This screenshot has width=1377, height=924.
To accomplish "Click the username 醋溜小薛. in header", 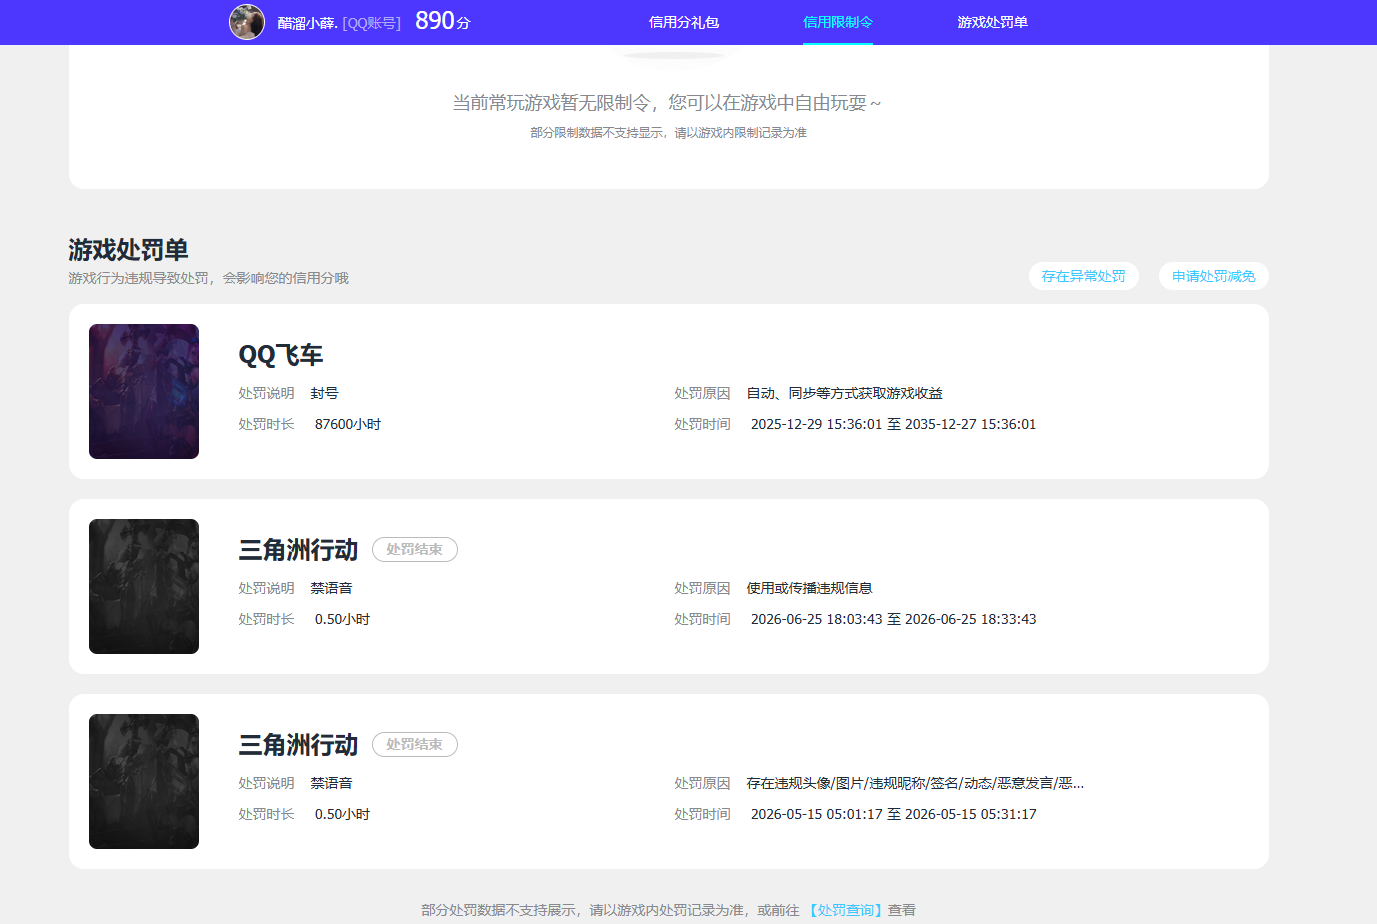I will coord(308,22).
